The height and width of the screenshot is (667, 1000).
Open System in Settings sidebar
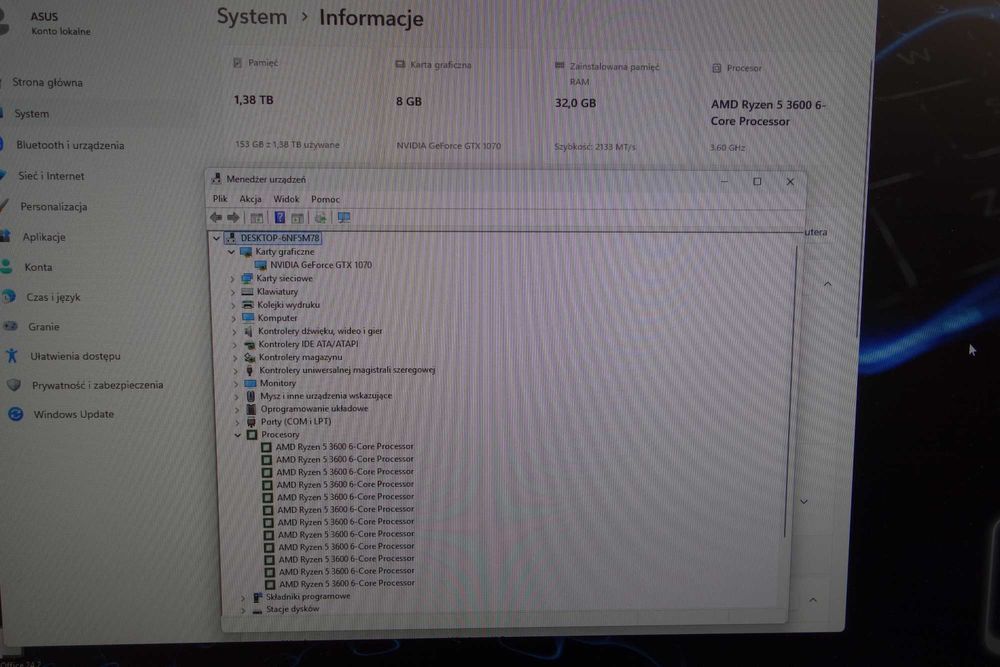click(x=31, y=114)
